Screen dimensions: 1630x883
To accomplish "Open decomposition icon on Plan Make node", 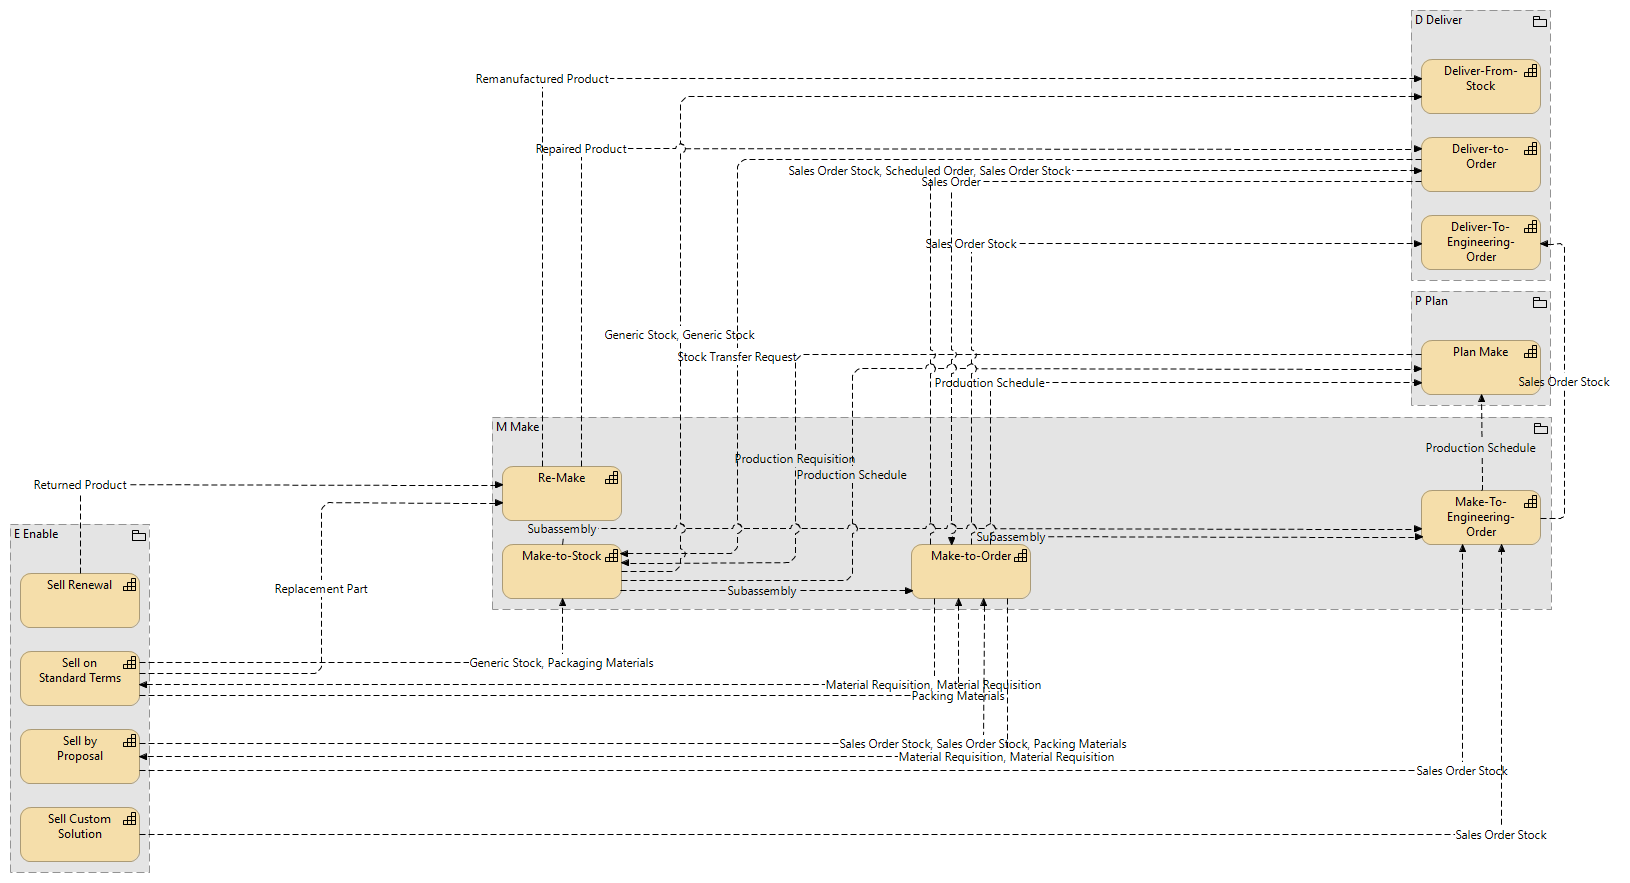I will click(1530, 352).
